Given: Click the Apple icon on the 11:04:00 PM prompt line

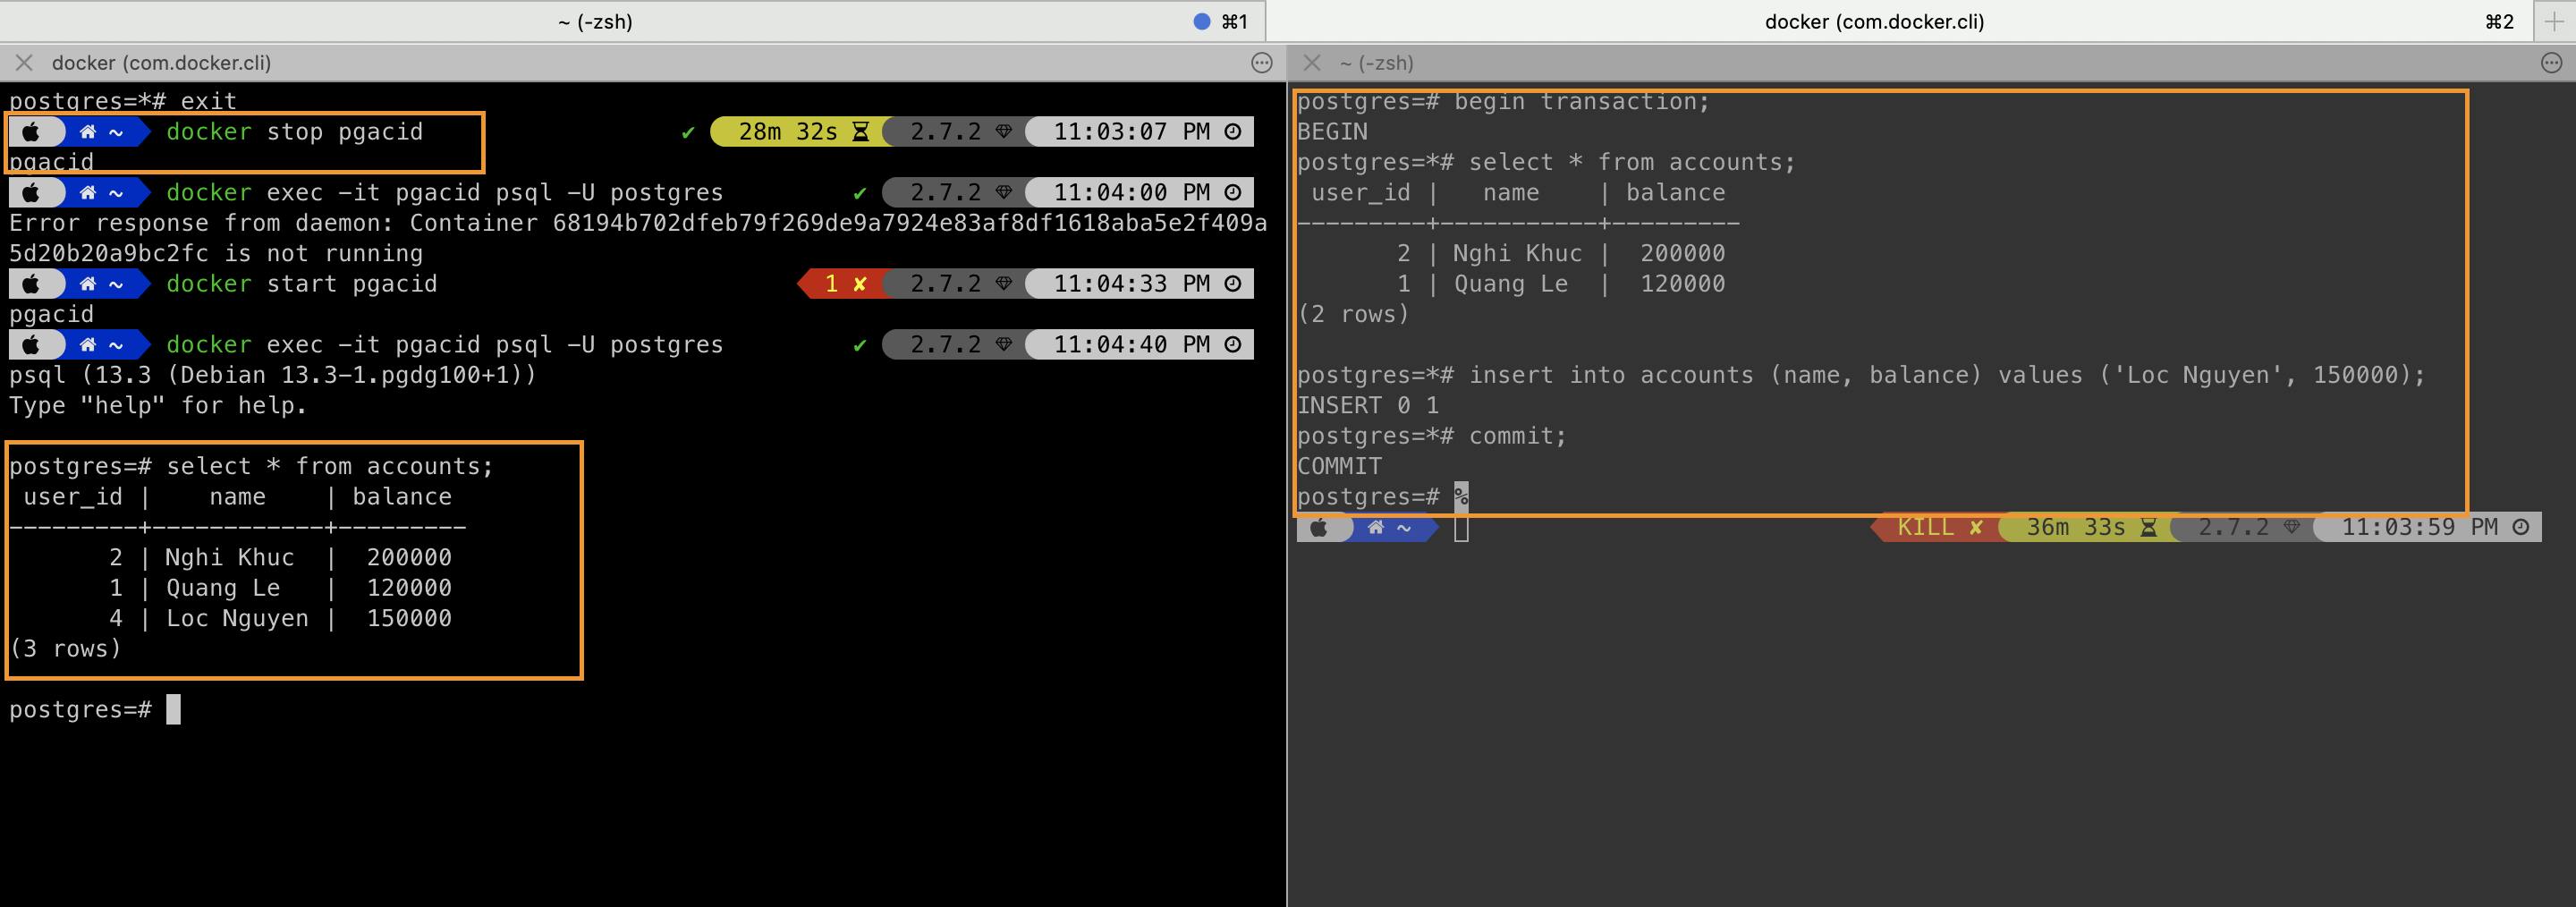Looking at the screenshot, I should pos(31,192).
